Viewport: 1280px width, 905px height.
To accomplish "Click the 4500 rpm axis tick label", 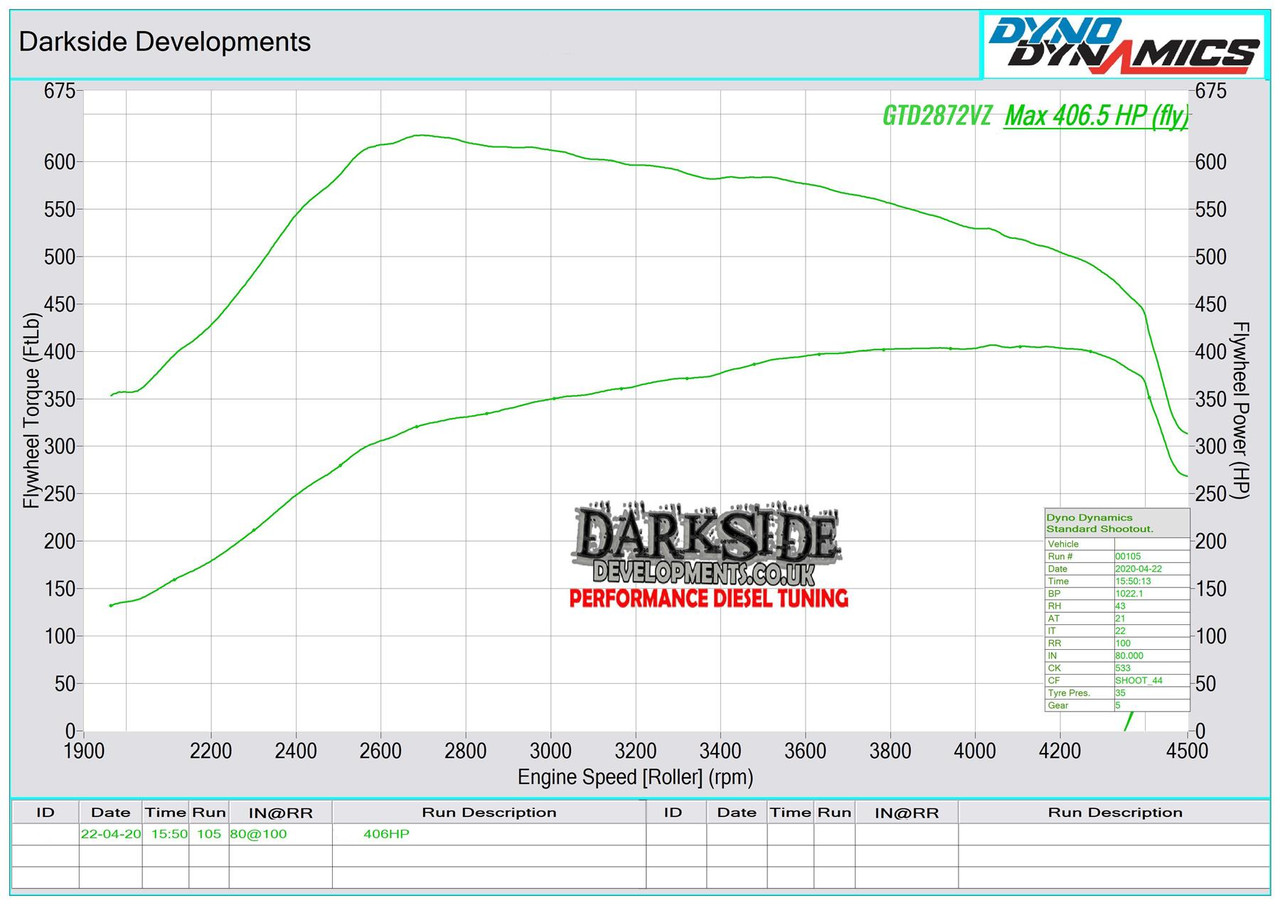I will 1187,751.
